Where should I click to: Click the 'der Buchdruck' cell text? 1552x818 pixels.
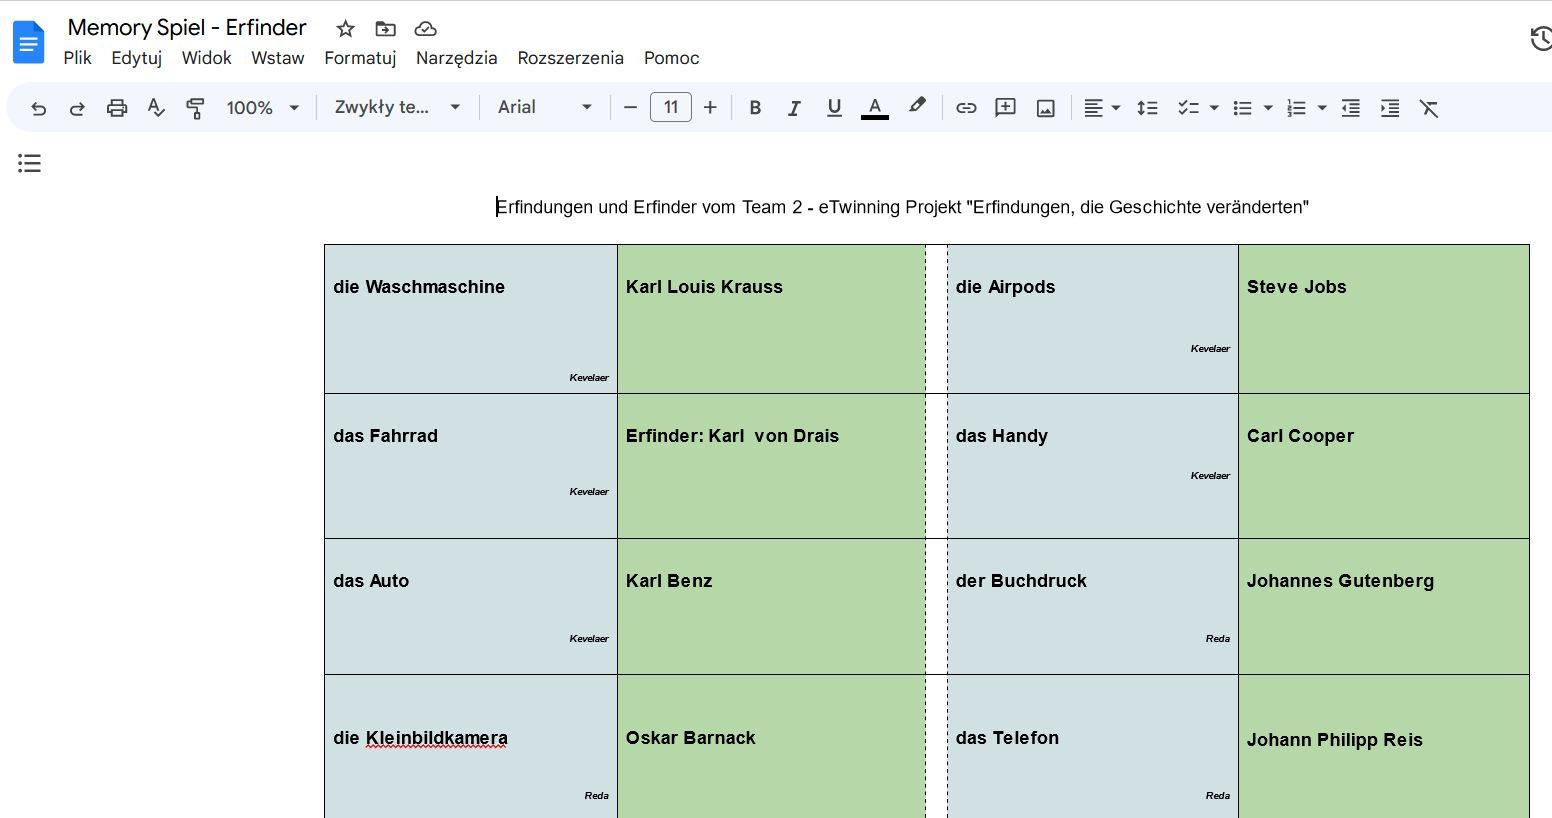pyautogui.click(x=1021, y=581)
